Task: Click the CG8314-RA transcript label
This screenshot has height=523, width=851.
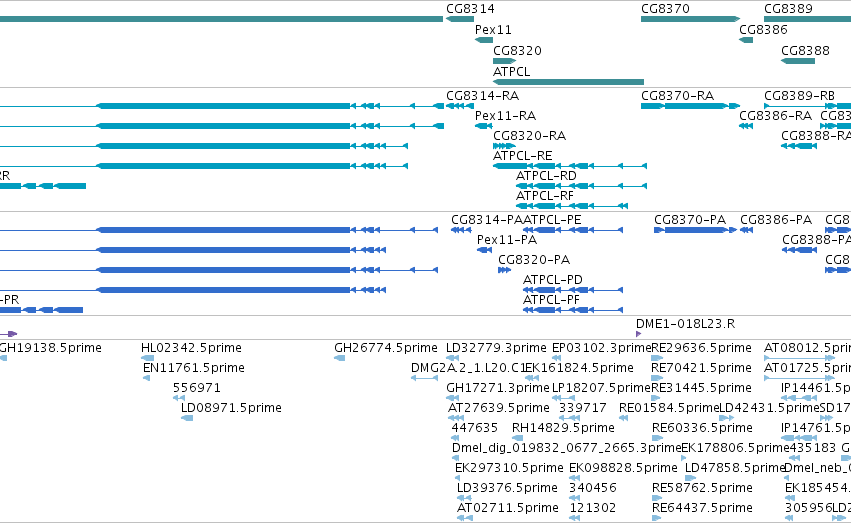Action: 482,96
